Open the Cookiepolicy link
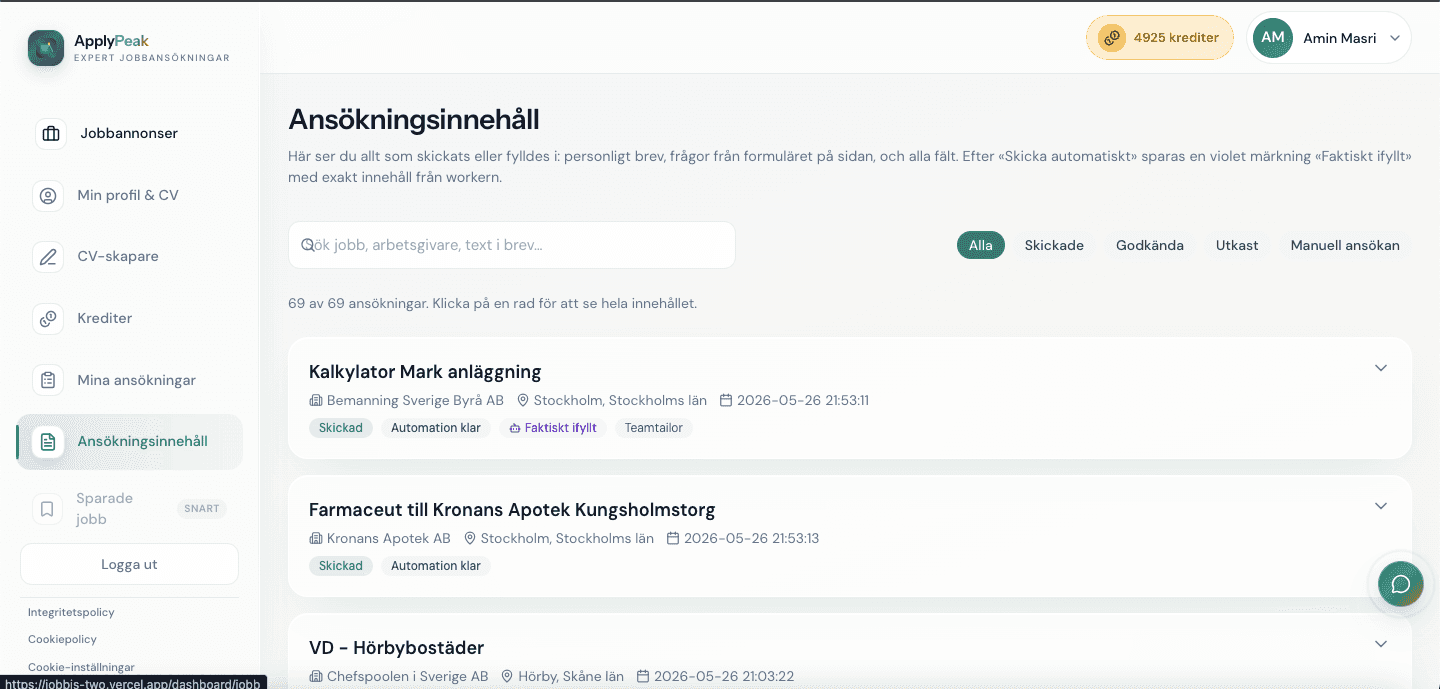This screenshot has width=1440, height=689. [x=62, y=639]
